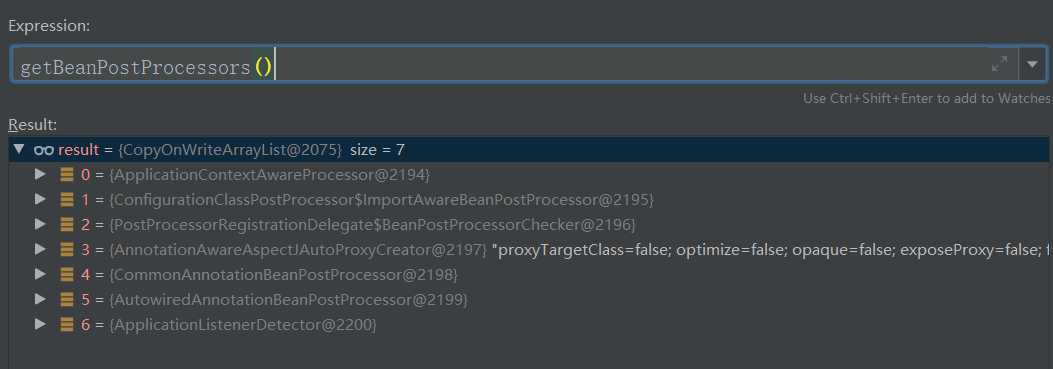This screenshot has height=369, width=1053.
Task: Expand element 5 AutowiredAnnotationBeanPostProcessor
Action: coord(40,299)
